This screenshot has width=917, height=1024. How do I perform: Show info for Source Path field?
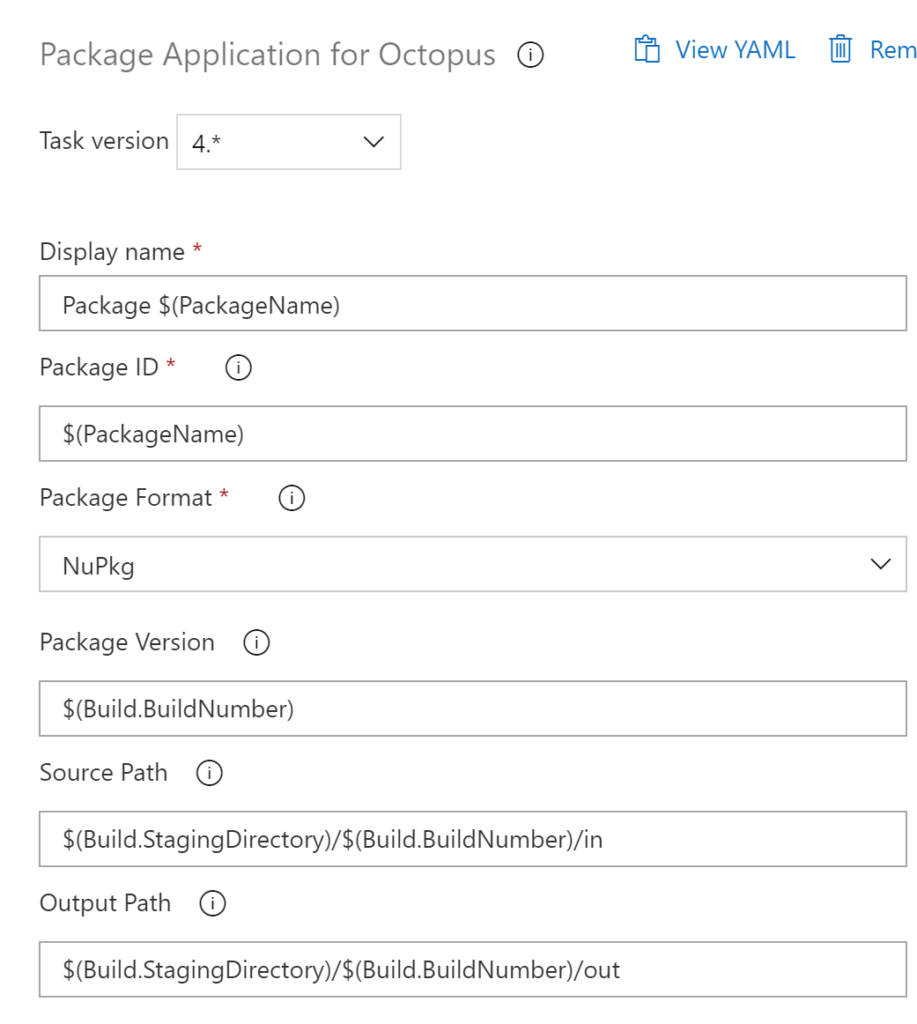tap(210, 773)
